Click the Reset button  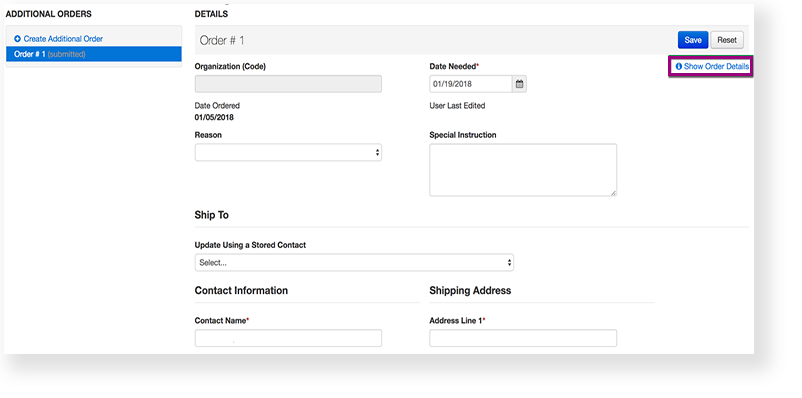tap(727, 40)
